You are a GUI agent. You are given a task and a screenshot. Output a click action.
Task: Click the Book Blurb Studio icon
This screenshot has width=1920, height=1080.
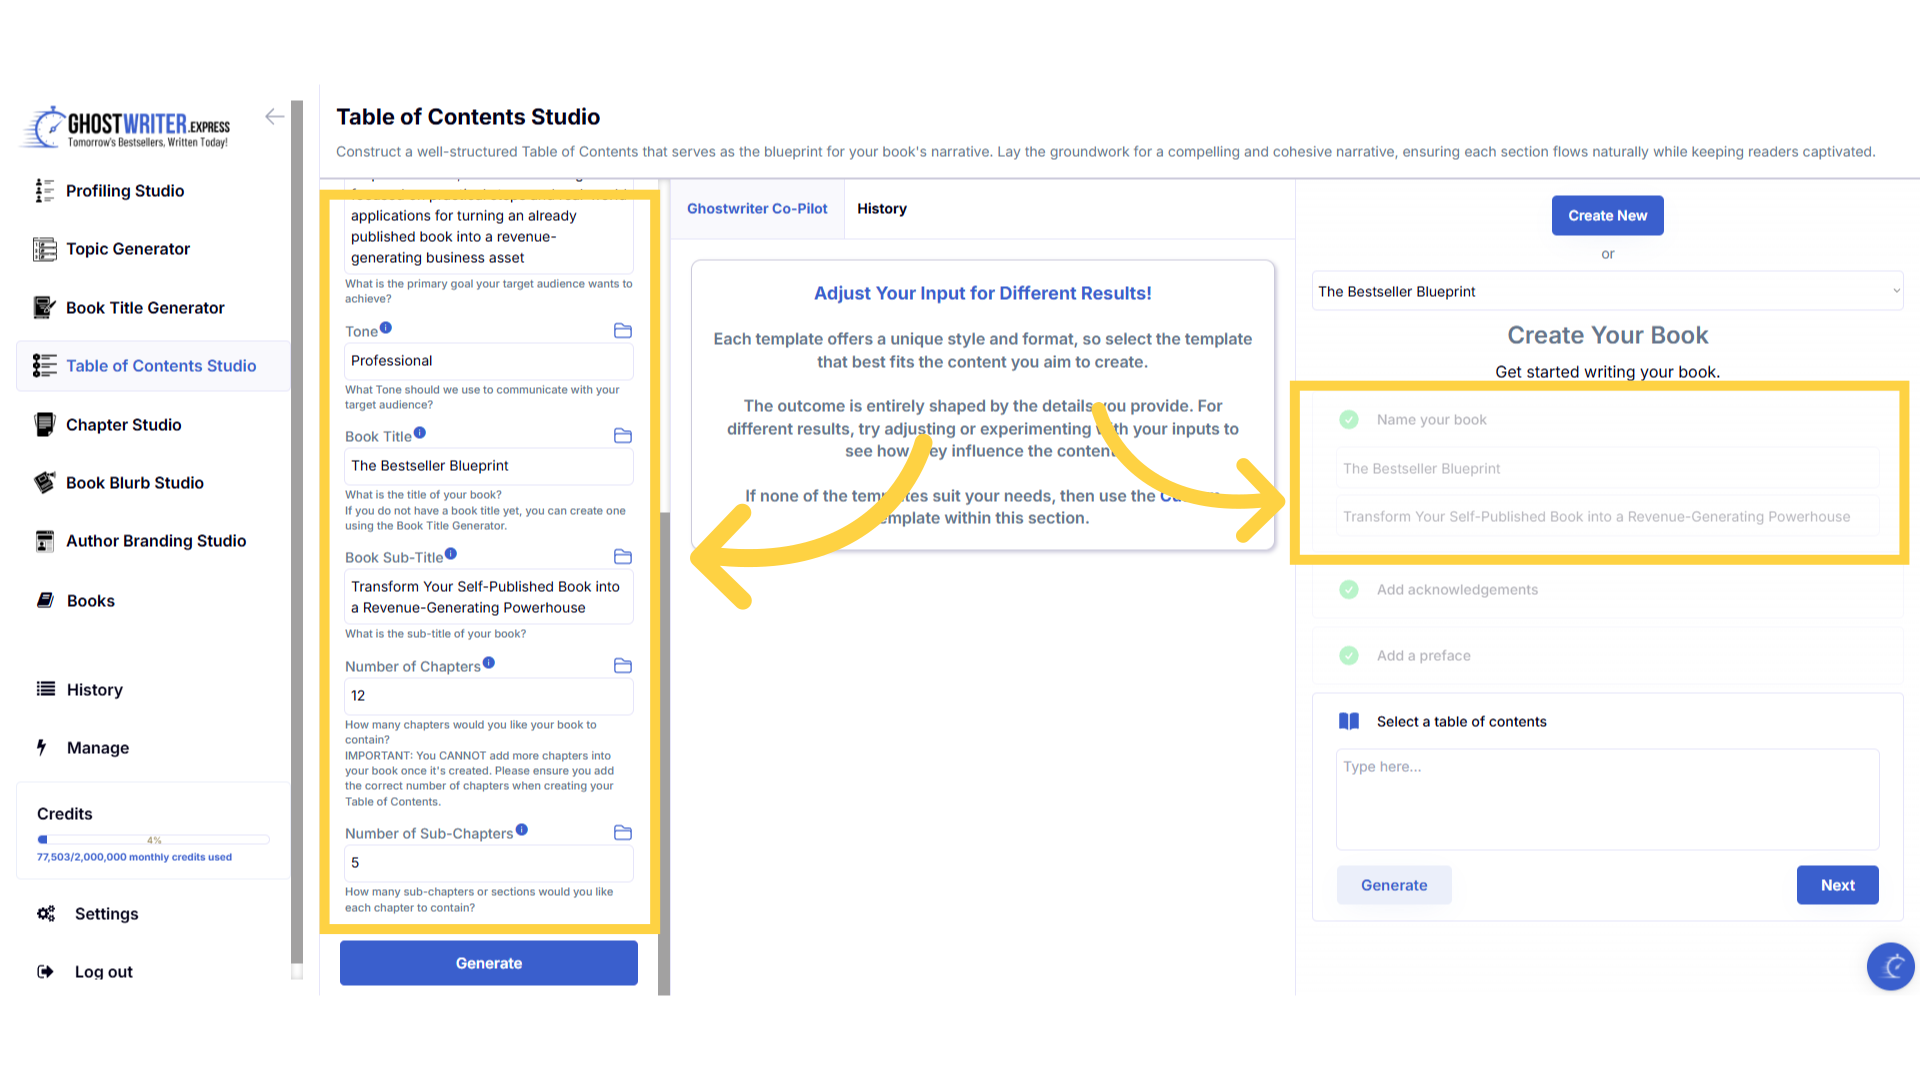click(x=44, y=483)
